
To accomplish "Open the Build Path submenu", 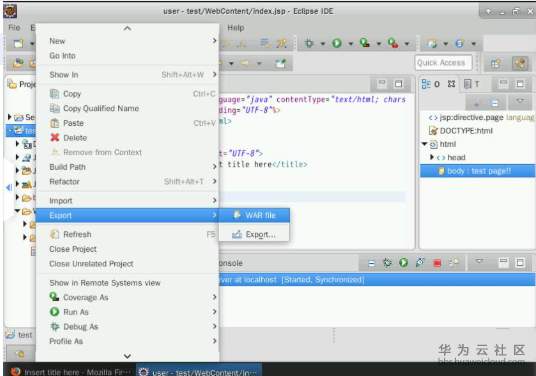I will (127, 167).
